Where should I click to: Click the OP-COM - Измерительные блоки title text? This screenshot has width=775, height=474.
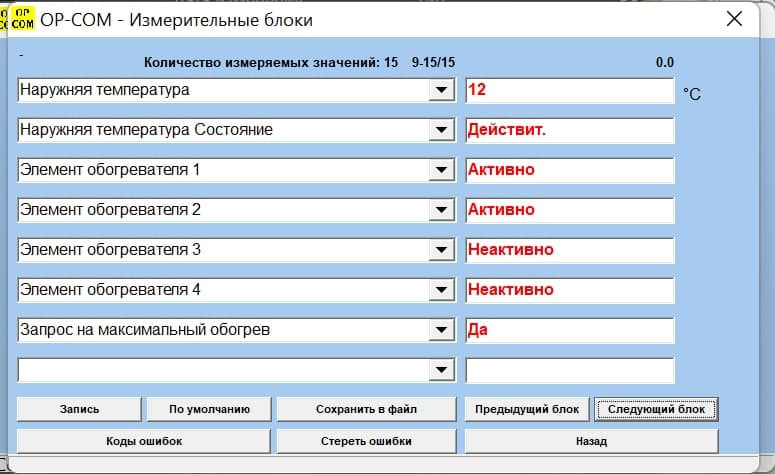tap(176, 20)
